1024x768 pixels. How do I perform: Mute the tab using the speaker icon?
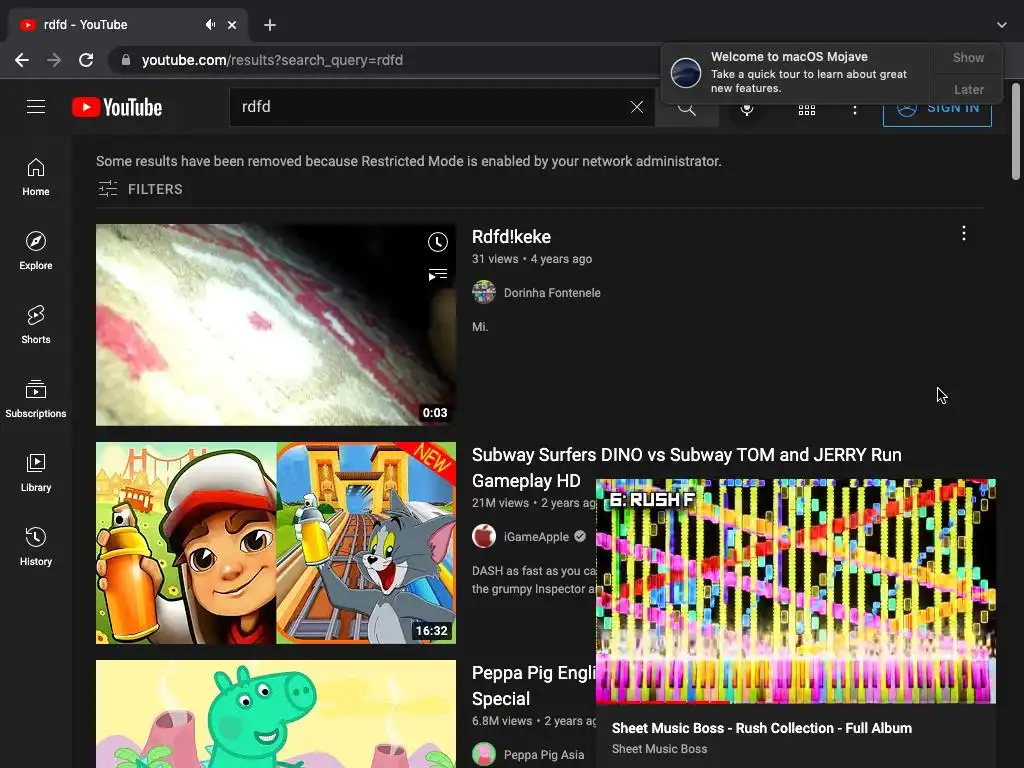point(210,25)
